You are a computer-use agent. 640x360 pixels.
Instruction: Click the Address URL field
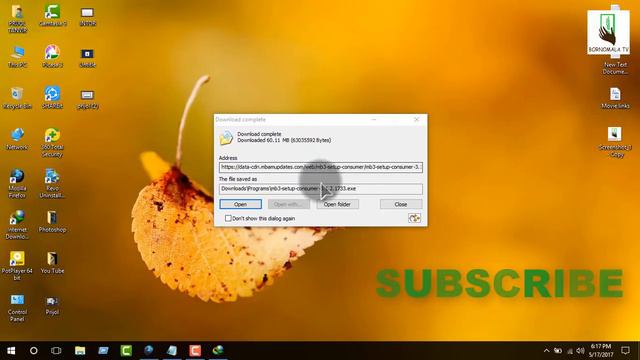tap(321, 167)
